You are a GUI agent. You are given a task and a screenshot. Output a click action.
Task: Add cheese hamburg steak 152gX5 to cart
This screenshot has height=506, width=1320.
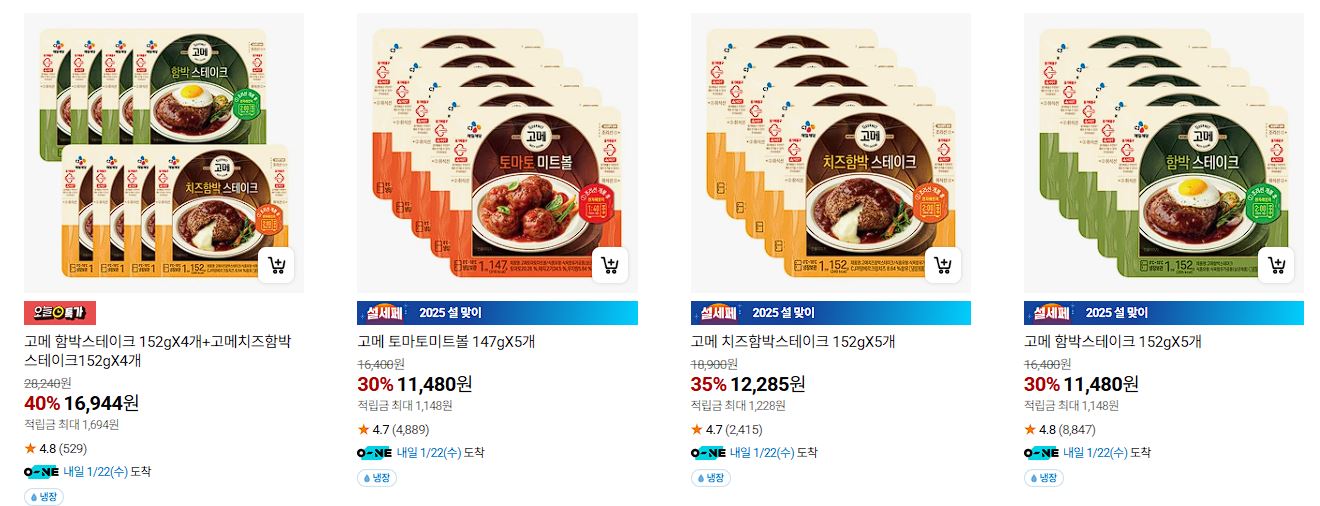click(x=943, y=266)
